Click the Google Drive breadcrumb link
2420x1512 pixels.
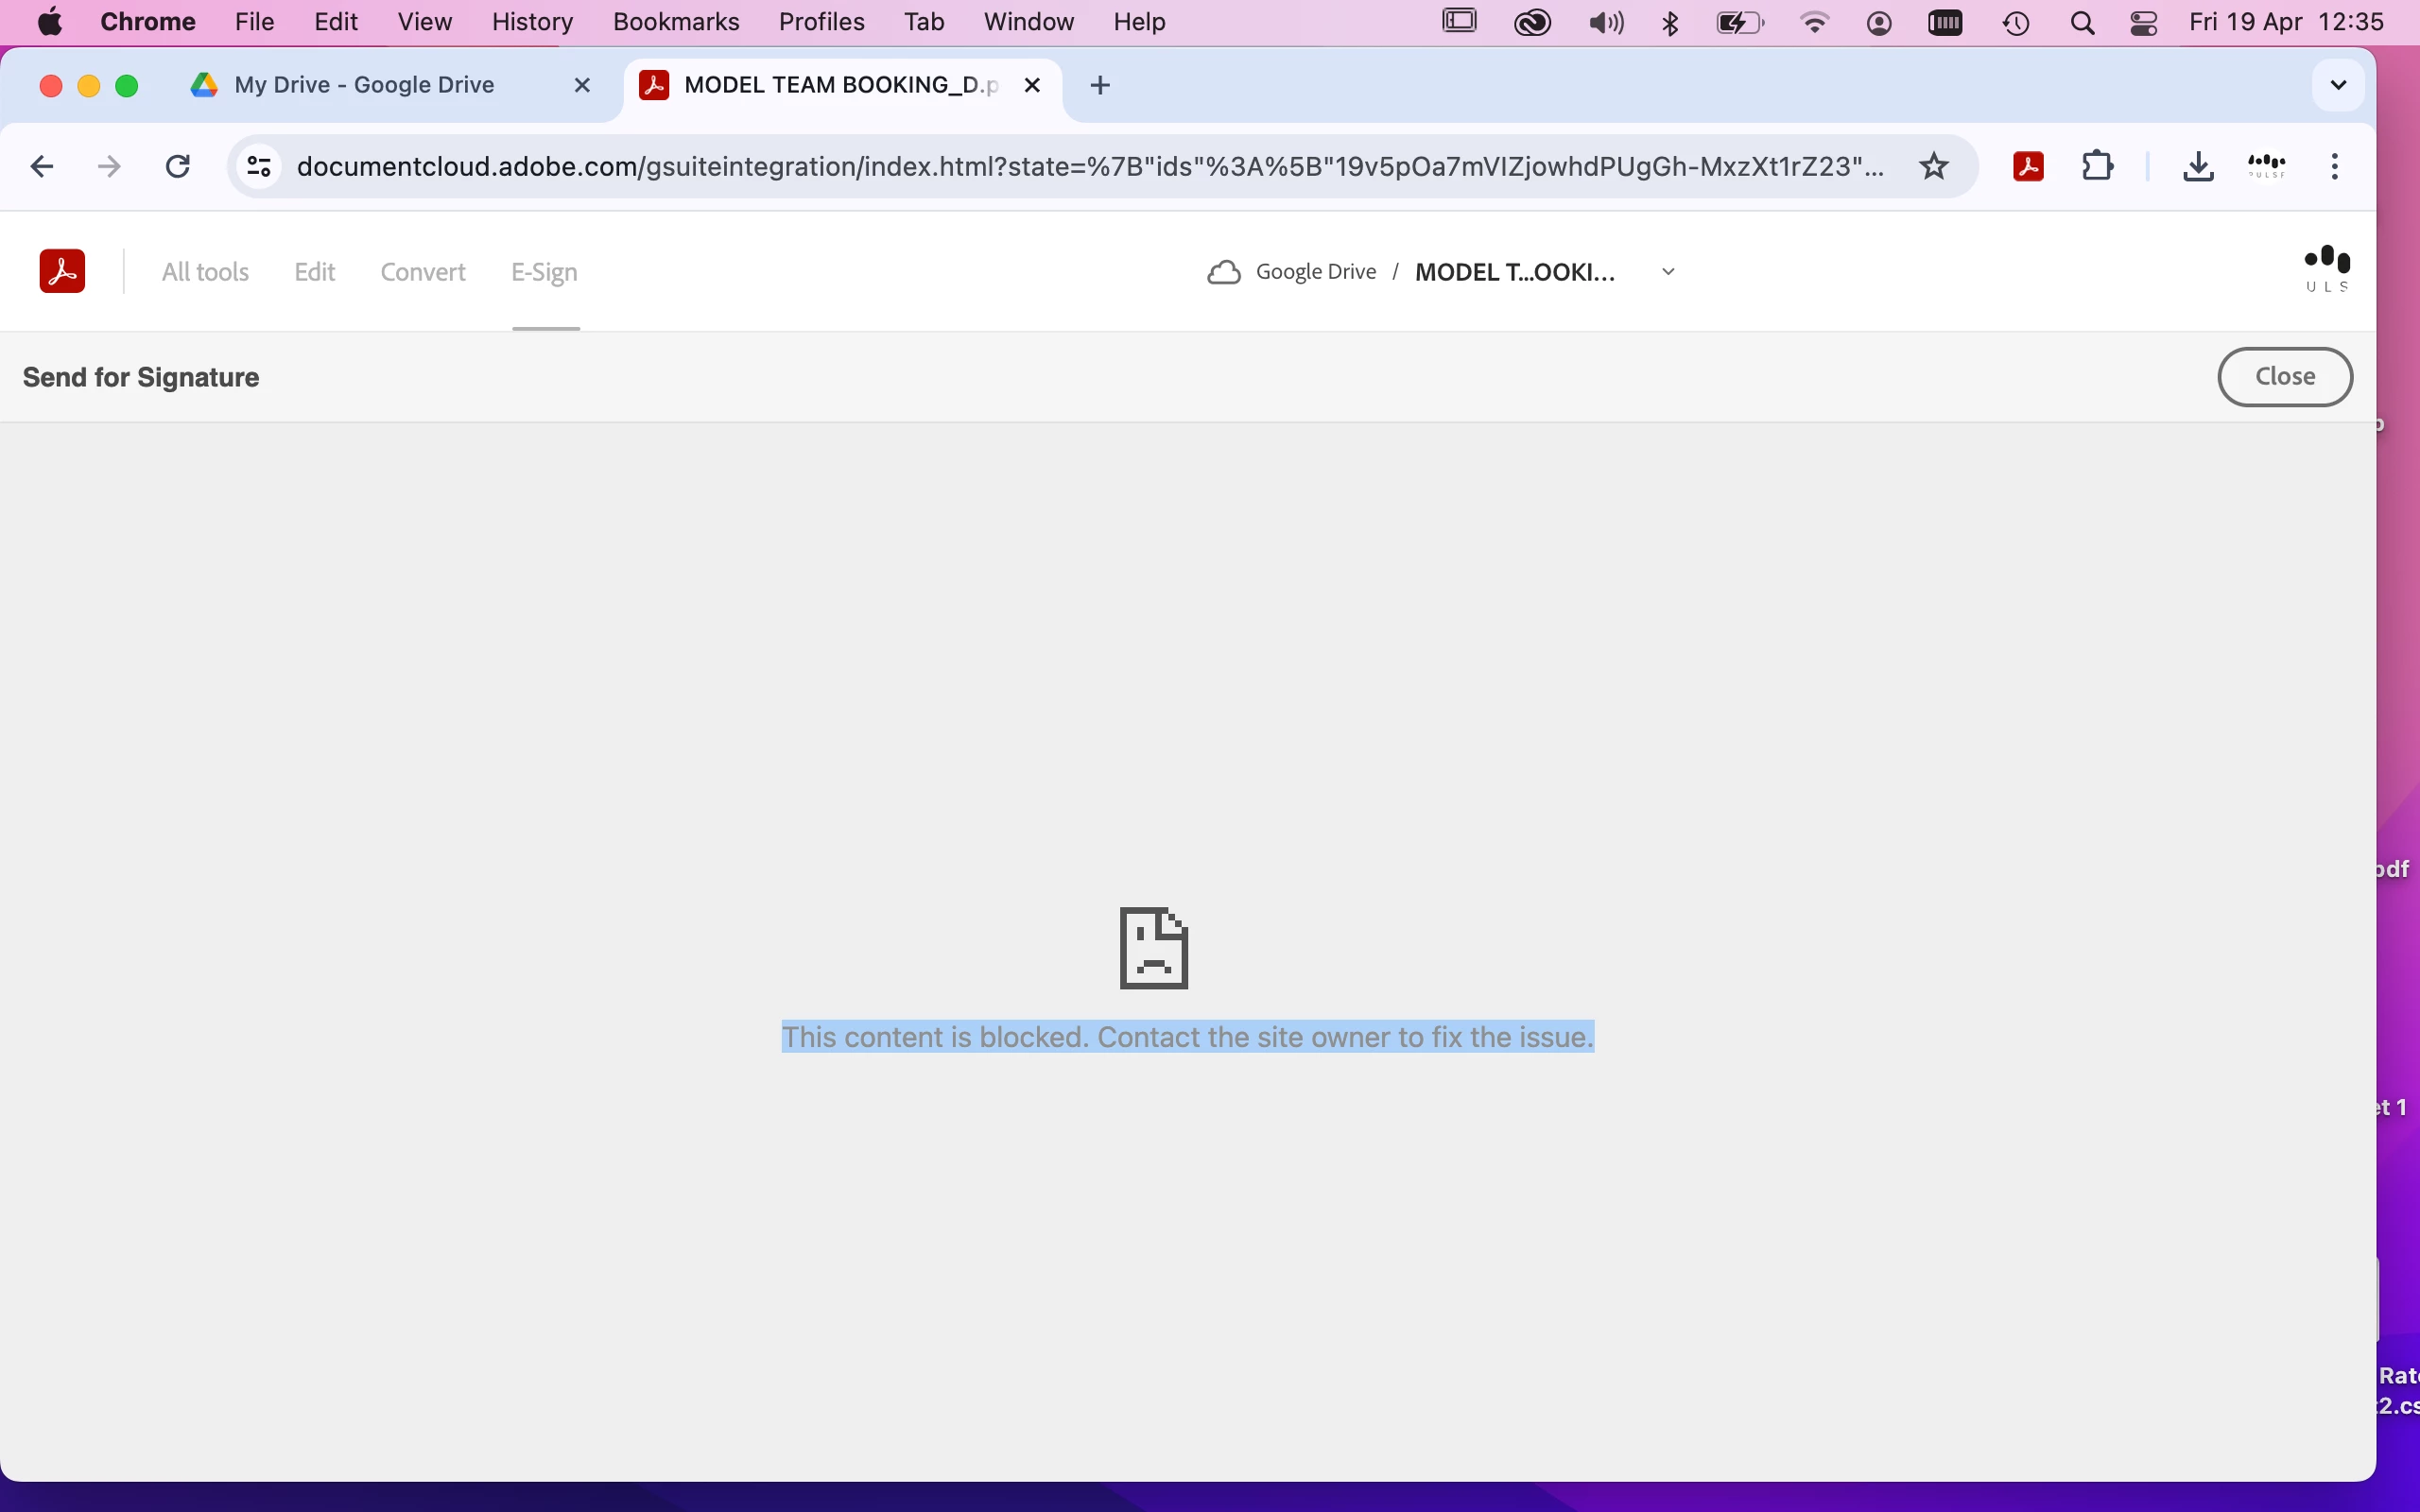(1315, 272)
